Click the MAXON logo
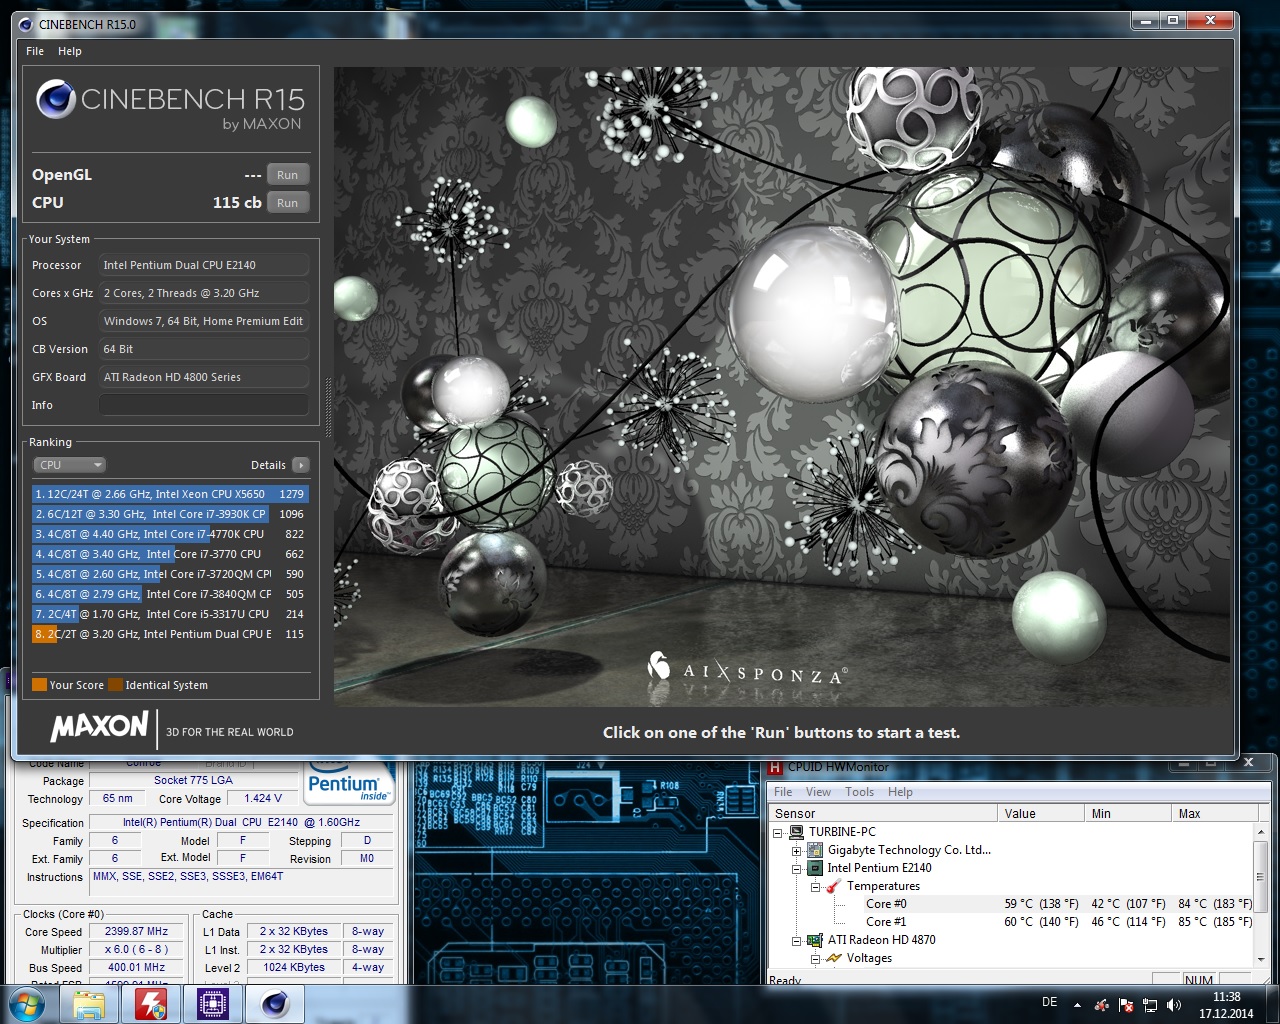The height and width of the screenshot is (1024, 1280). click(99, 726)
